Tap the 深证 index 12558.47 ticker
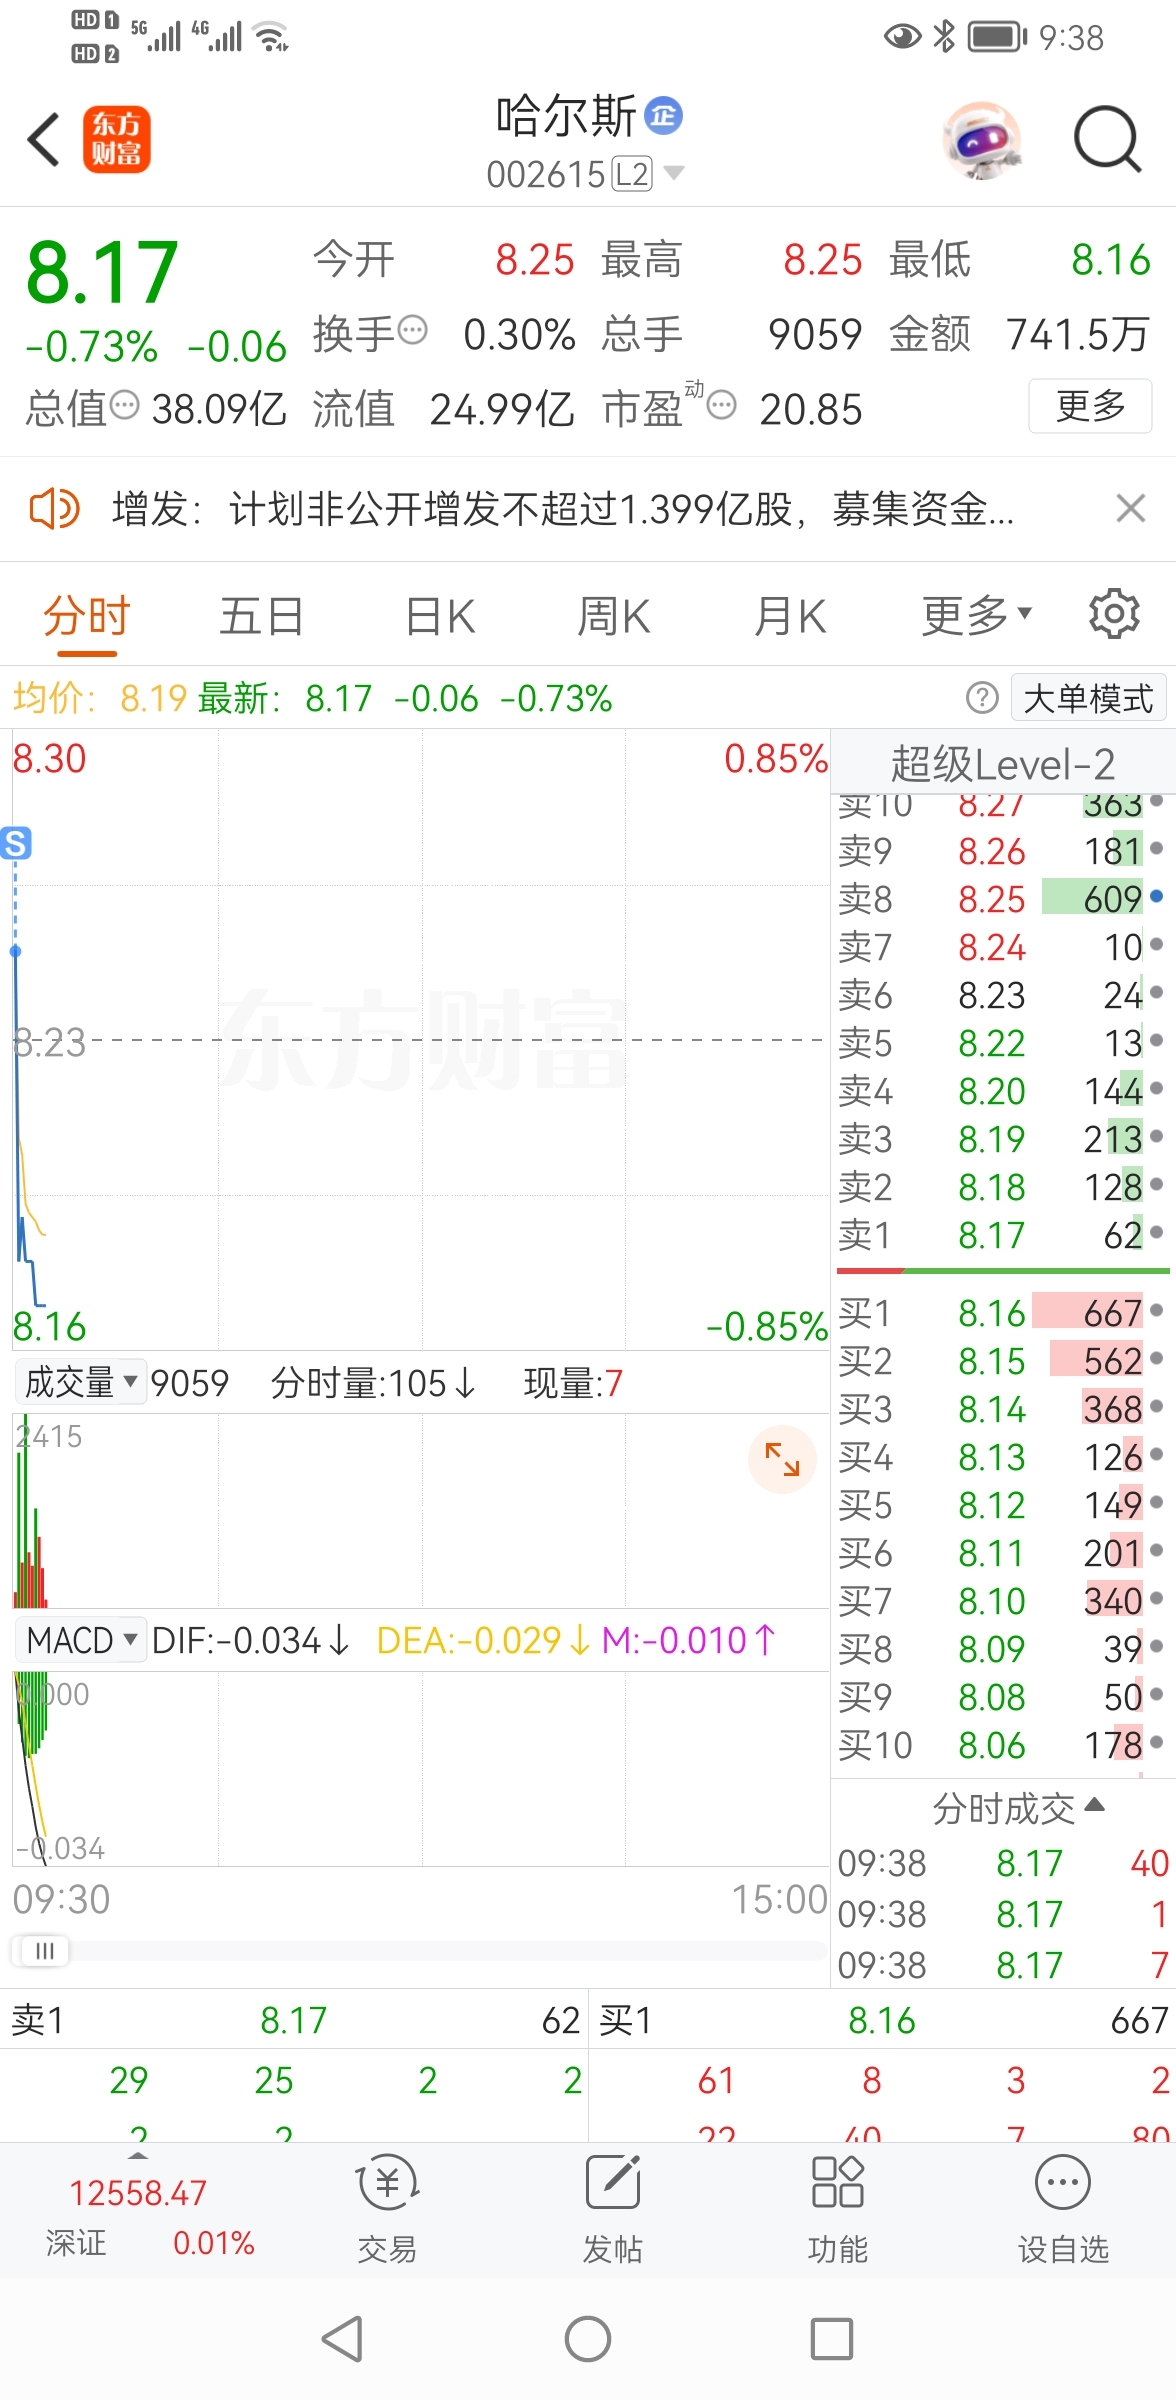The width and height of the screenshot is (1176, 2400). pyautogui.click(x=138, y=2193)
